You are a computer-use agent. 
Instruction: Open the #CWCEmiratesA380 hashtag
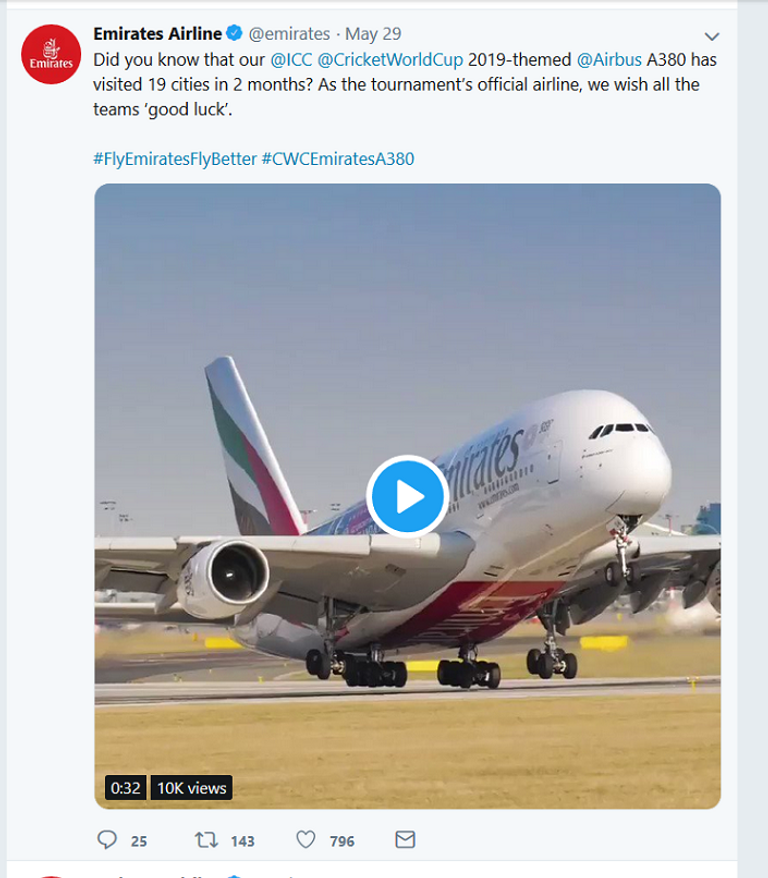338,159
